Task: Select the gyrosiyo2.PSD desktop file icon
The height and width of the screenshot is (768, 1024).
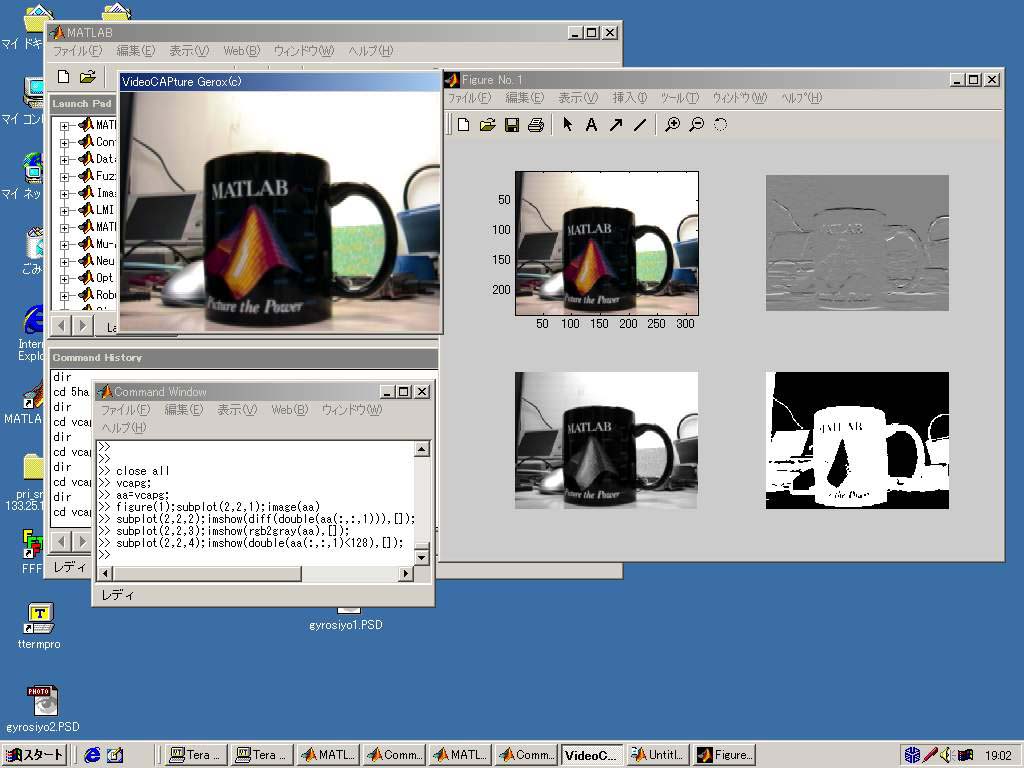Action: 42,708
